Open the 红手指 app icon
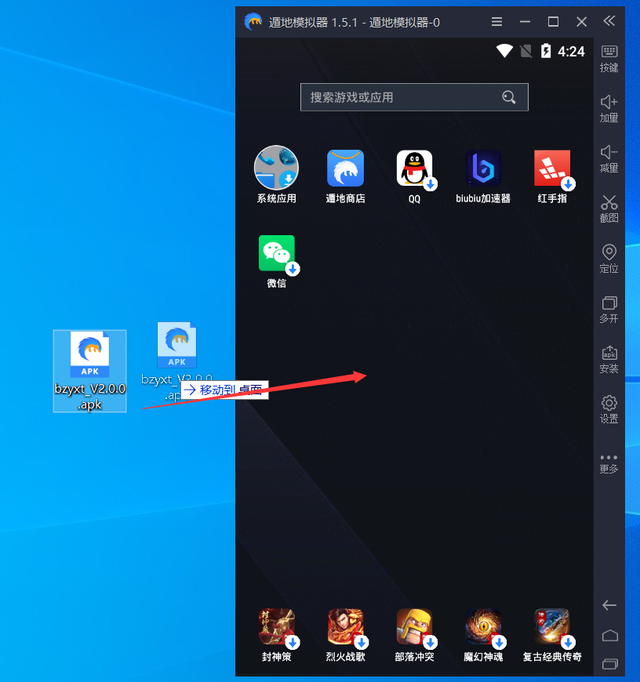The image size is (640, 682). pos(552,168)
